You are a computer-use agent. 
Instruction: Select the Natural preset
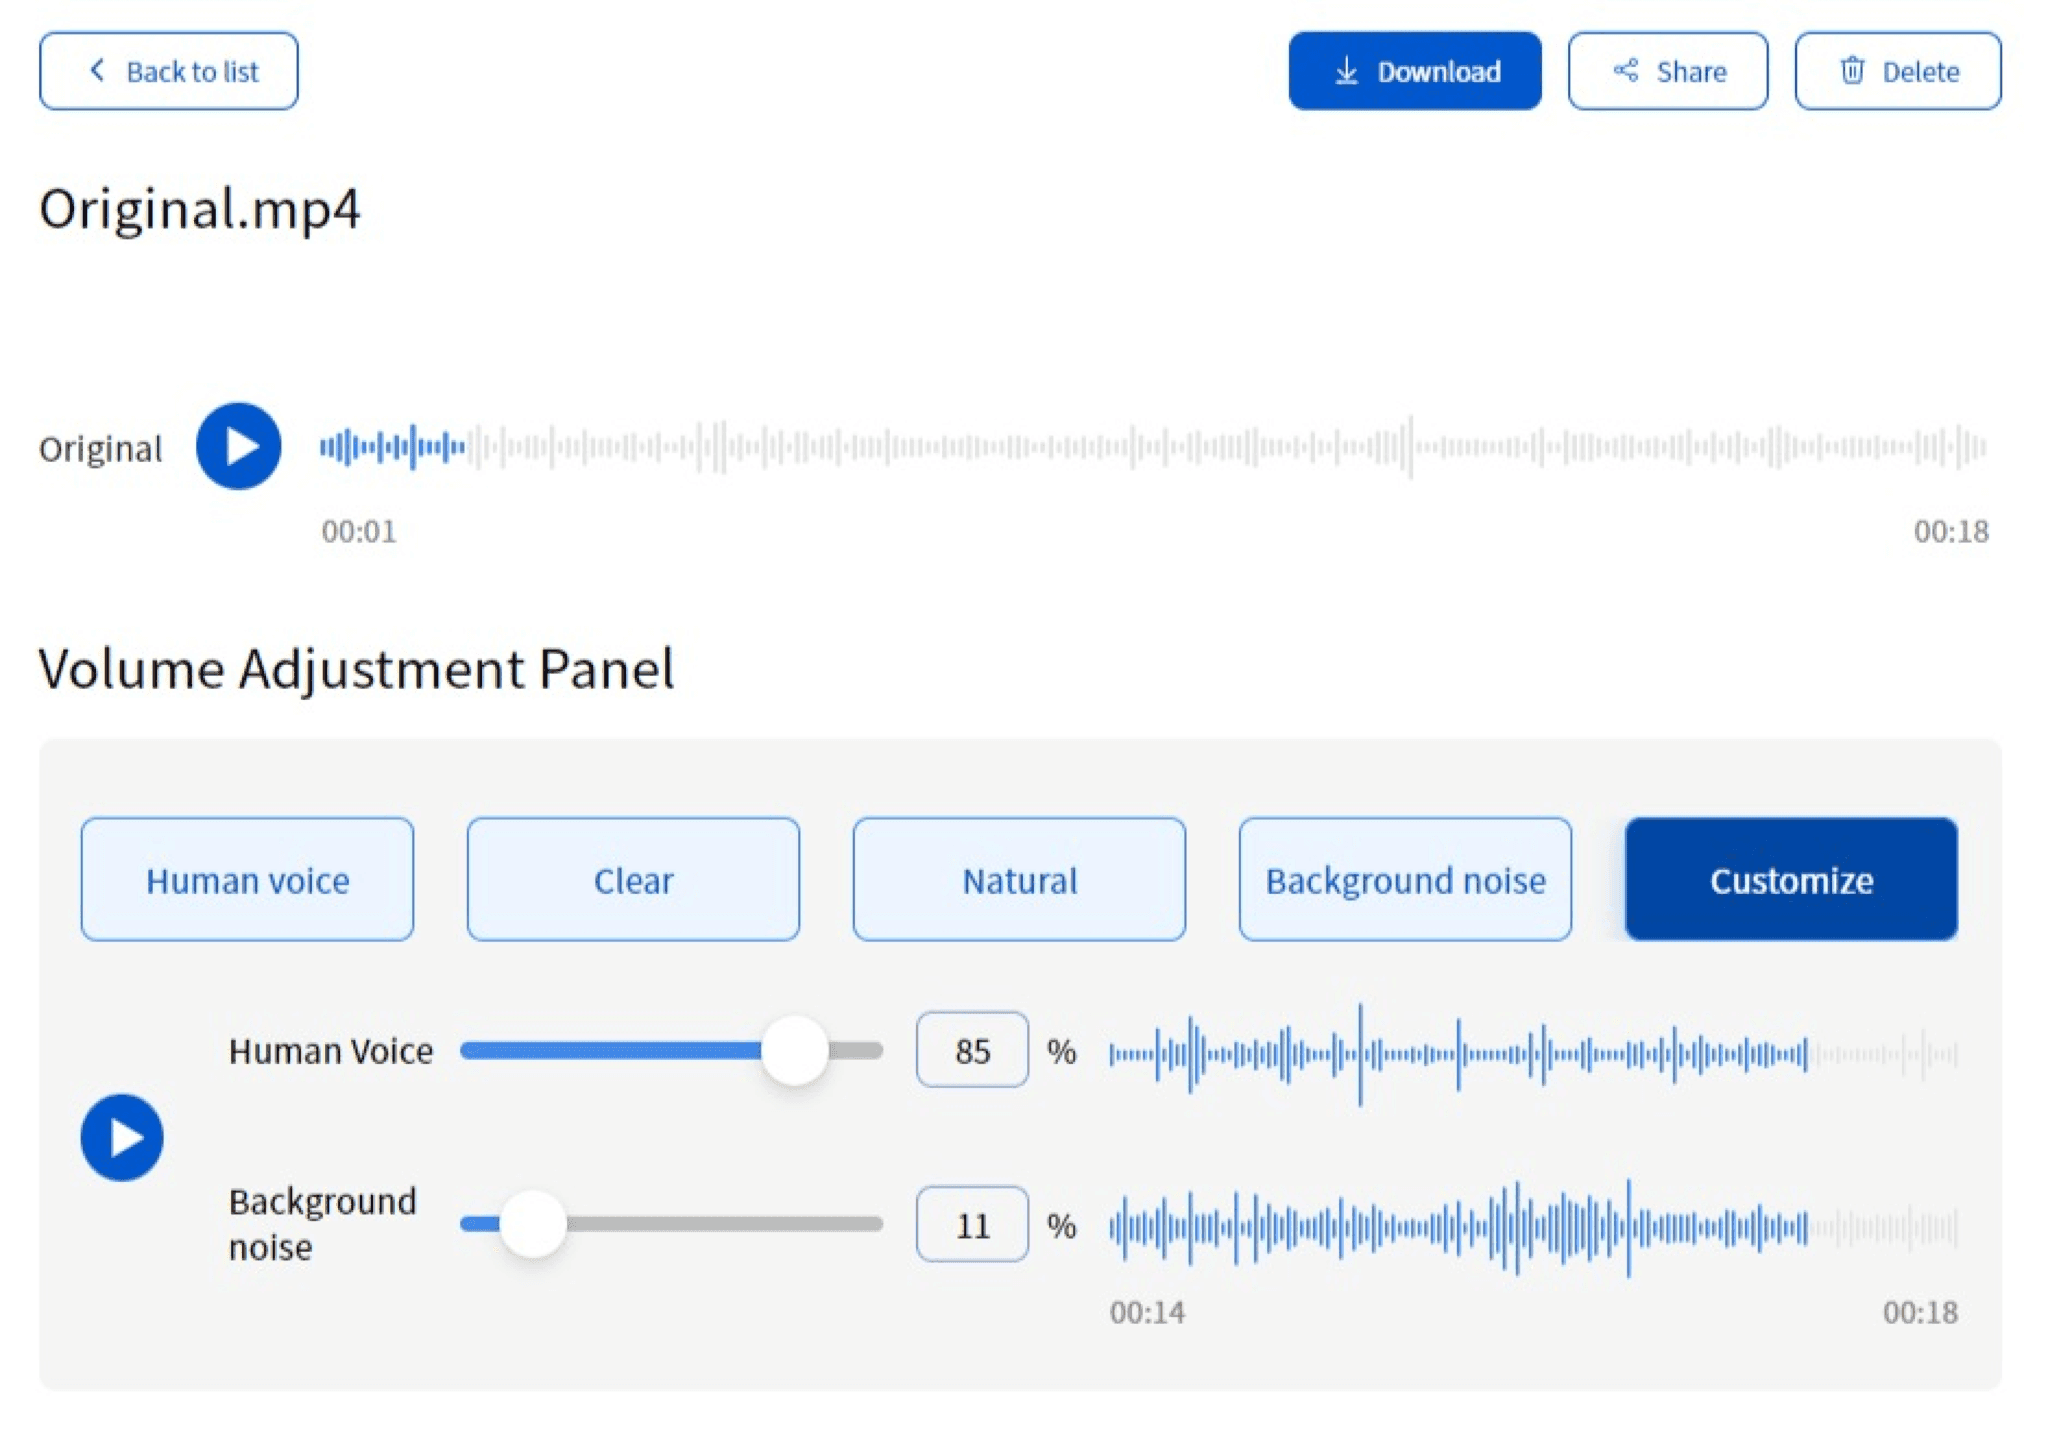pos(1019,880)
